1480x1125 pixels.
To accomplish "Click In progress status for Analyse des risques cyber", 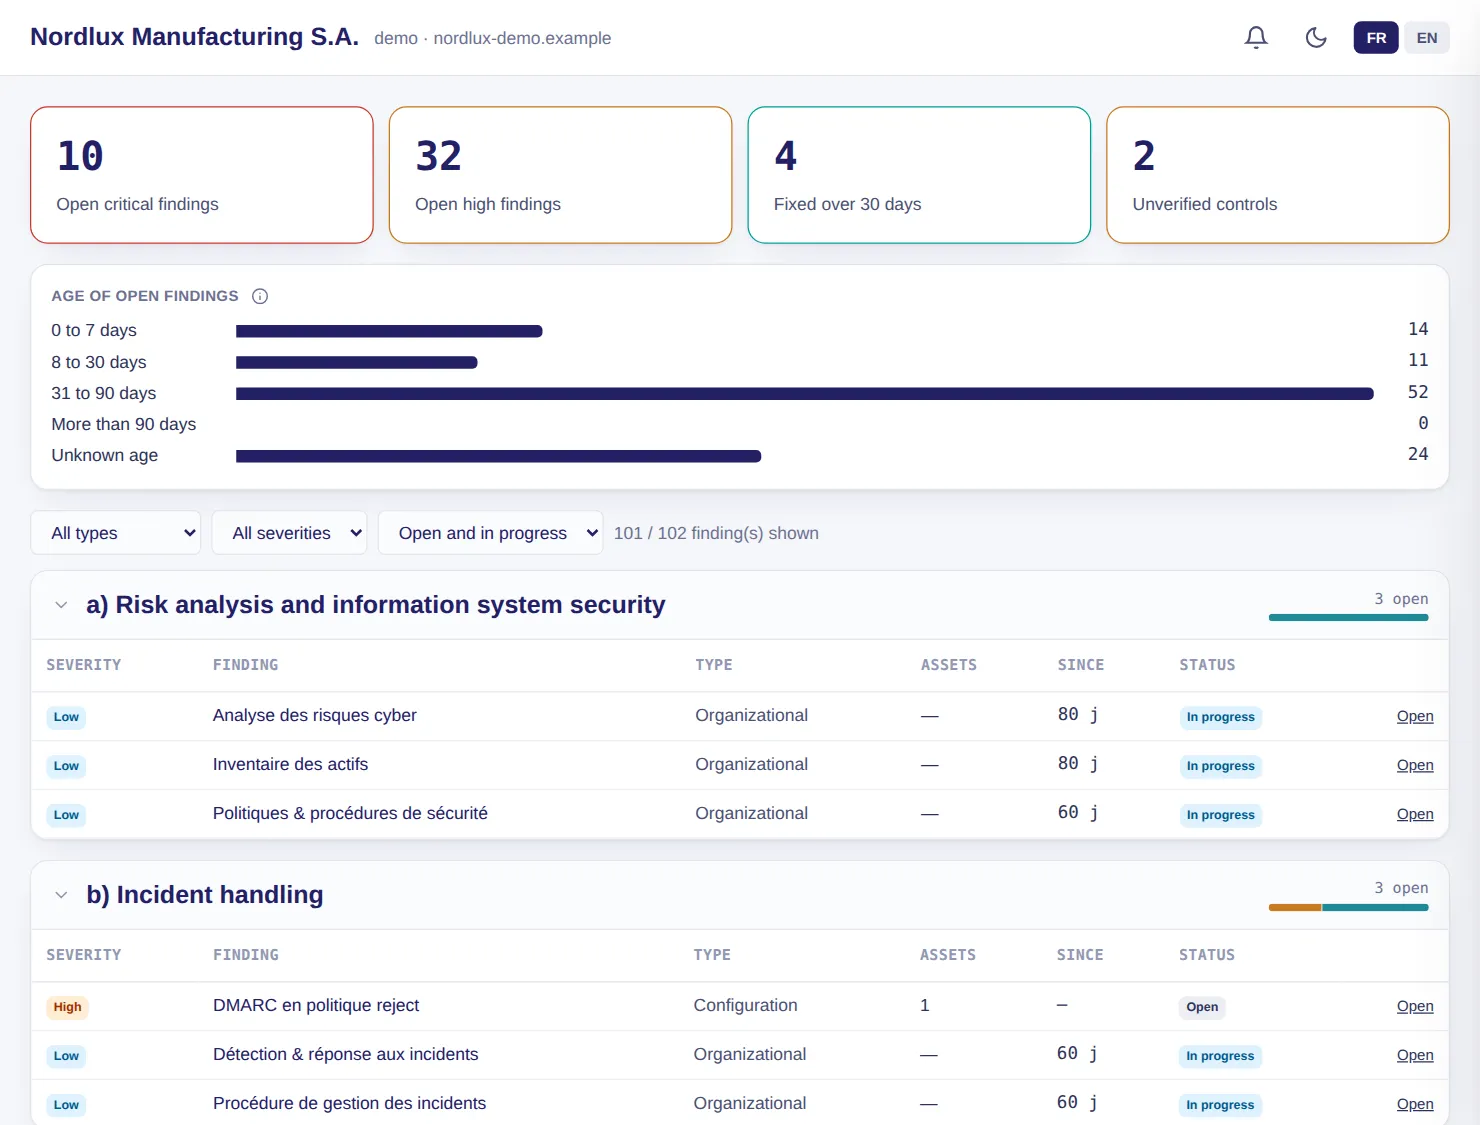I will coord(1220,717).
